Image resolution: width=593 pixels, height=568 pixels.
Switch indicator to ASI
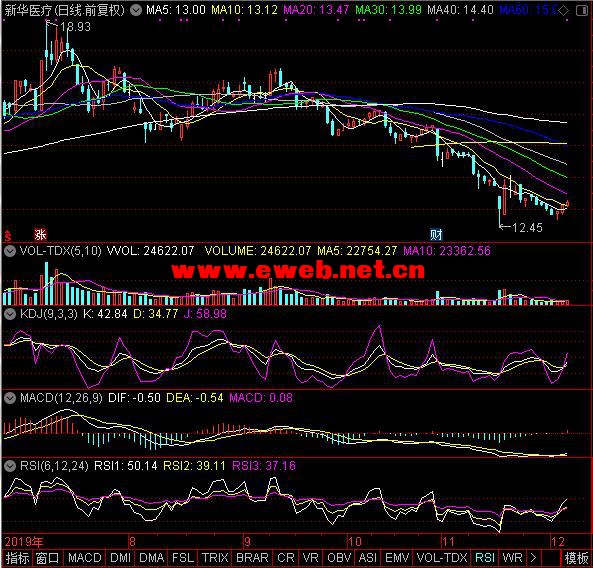coord(368,558)
